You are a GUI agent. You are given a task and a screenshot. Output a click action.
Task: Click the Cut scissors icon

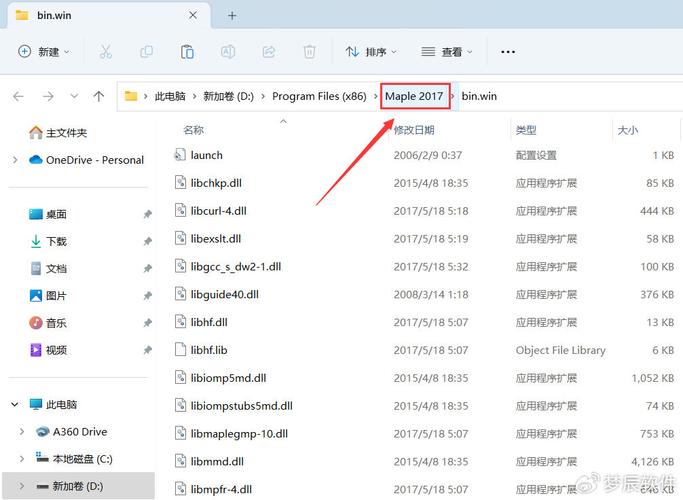105,52
